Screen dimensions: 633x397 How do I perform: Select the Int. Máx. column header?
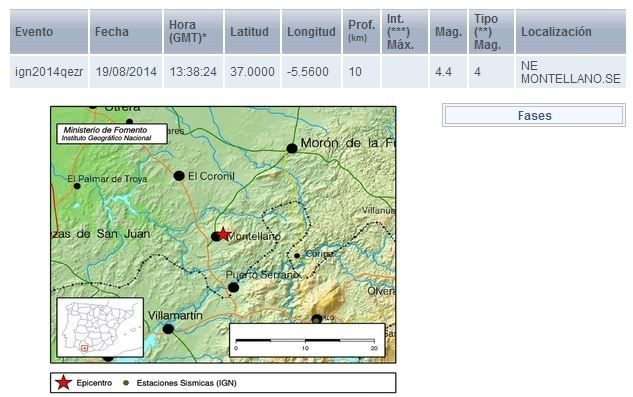coord(405,32)
